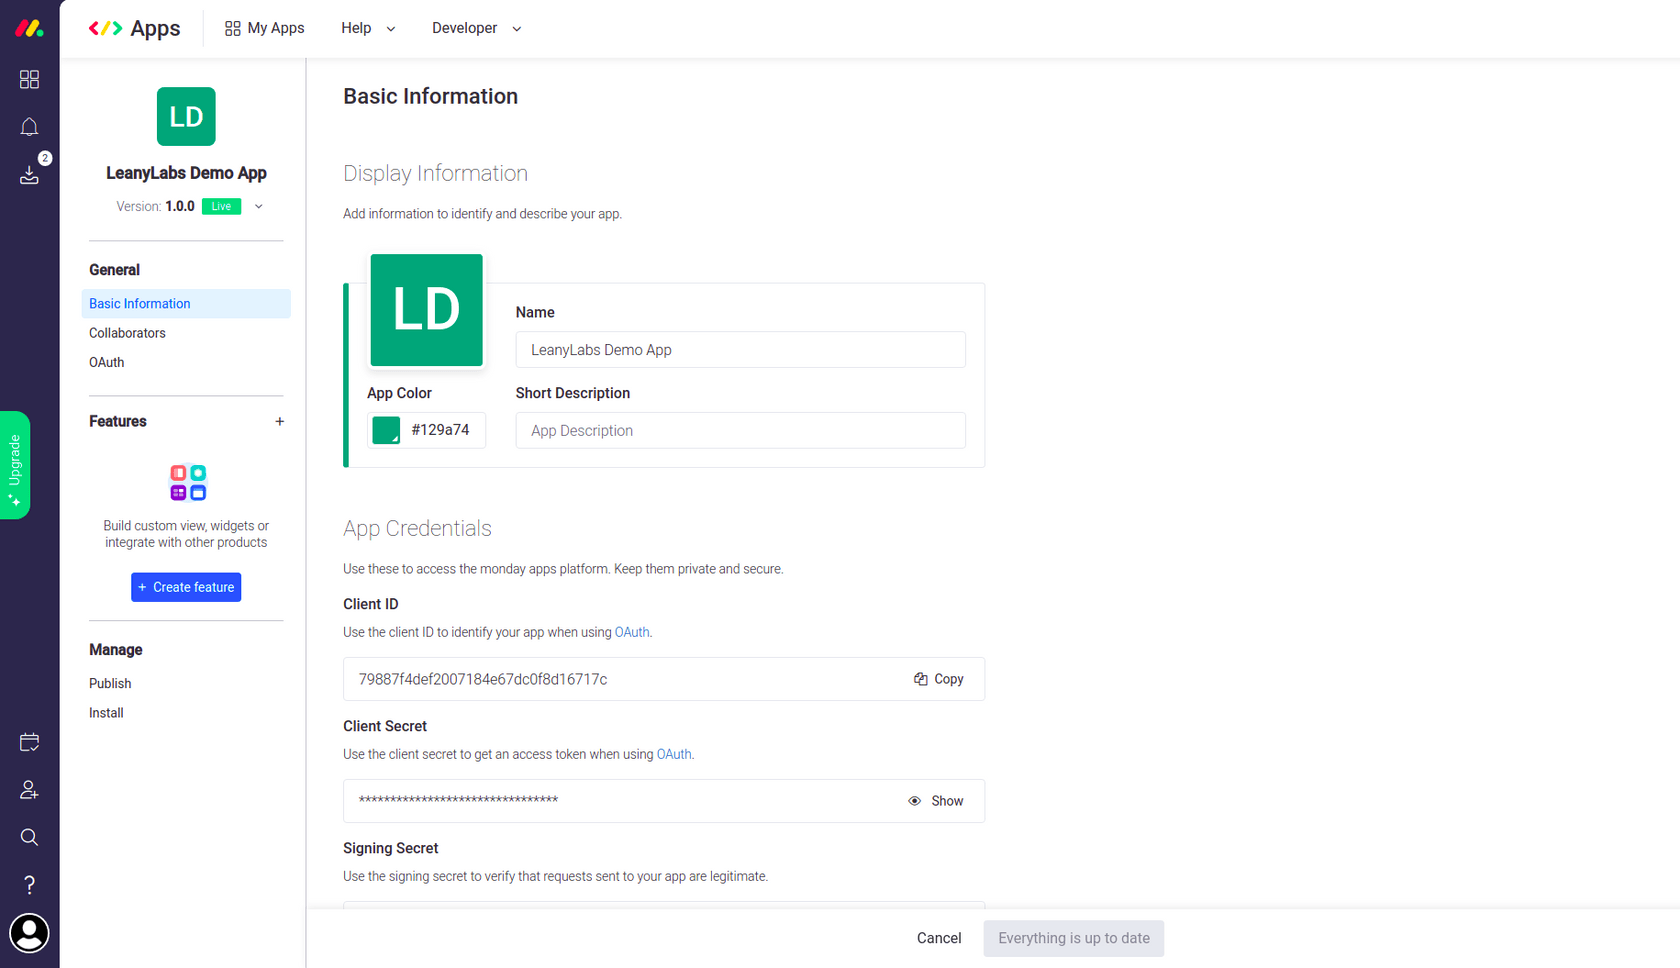Go to the Publish section
The image size is (1680, 968).
point(110,683)
